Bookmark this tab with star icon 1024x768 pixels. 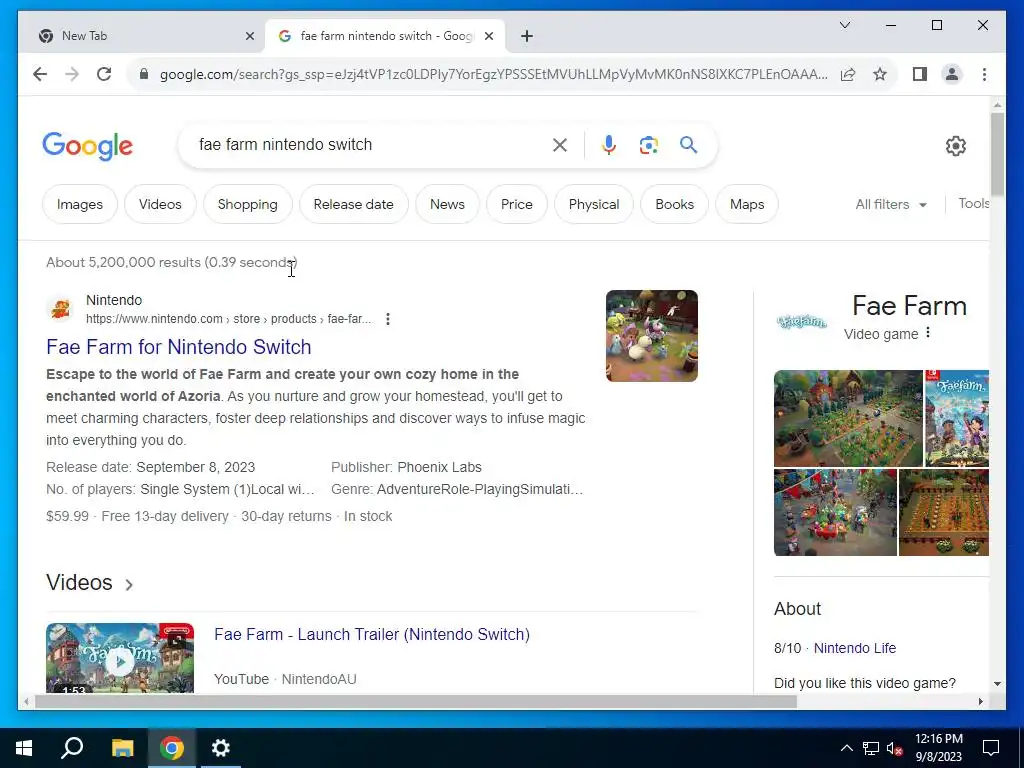(880, 74)
